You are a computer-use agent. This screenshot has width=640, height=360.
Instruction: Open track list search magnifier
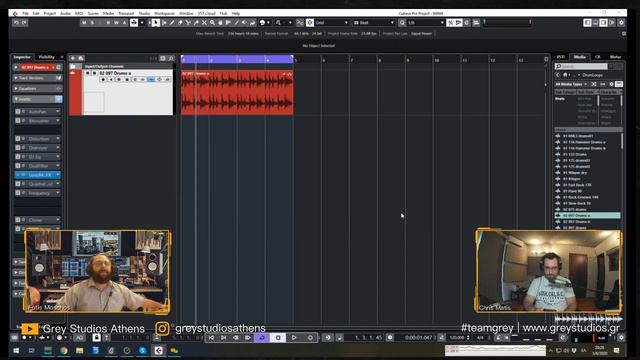[x=171, y=58]
